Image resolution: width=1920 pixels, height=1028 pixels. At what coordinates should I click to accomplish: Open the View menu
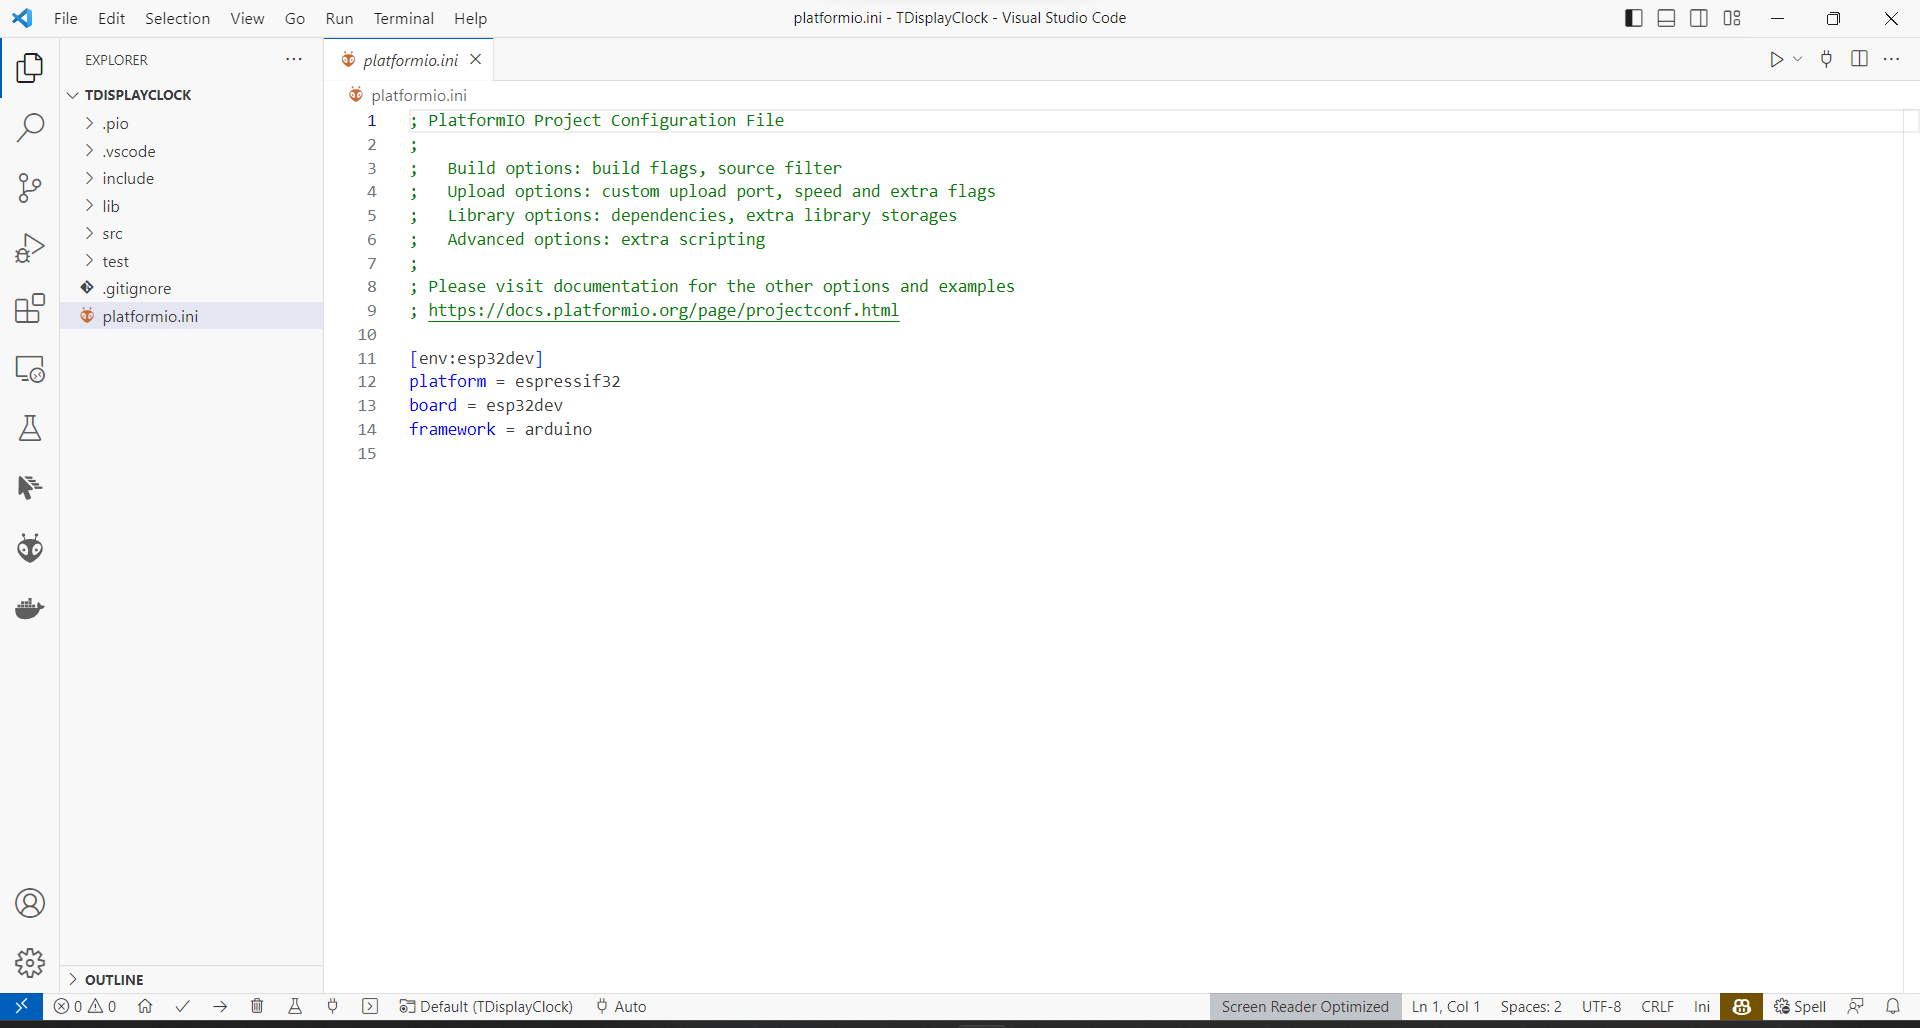point(247,18)
